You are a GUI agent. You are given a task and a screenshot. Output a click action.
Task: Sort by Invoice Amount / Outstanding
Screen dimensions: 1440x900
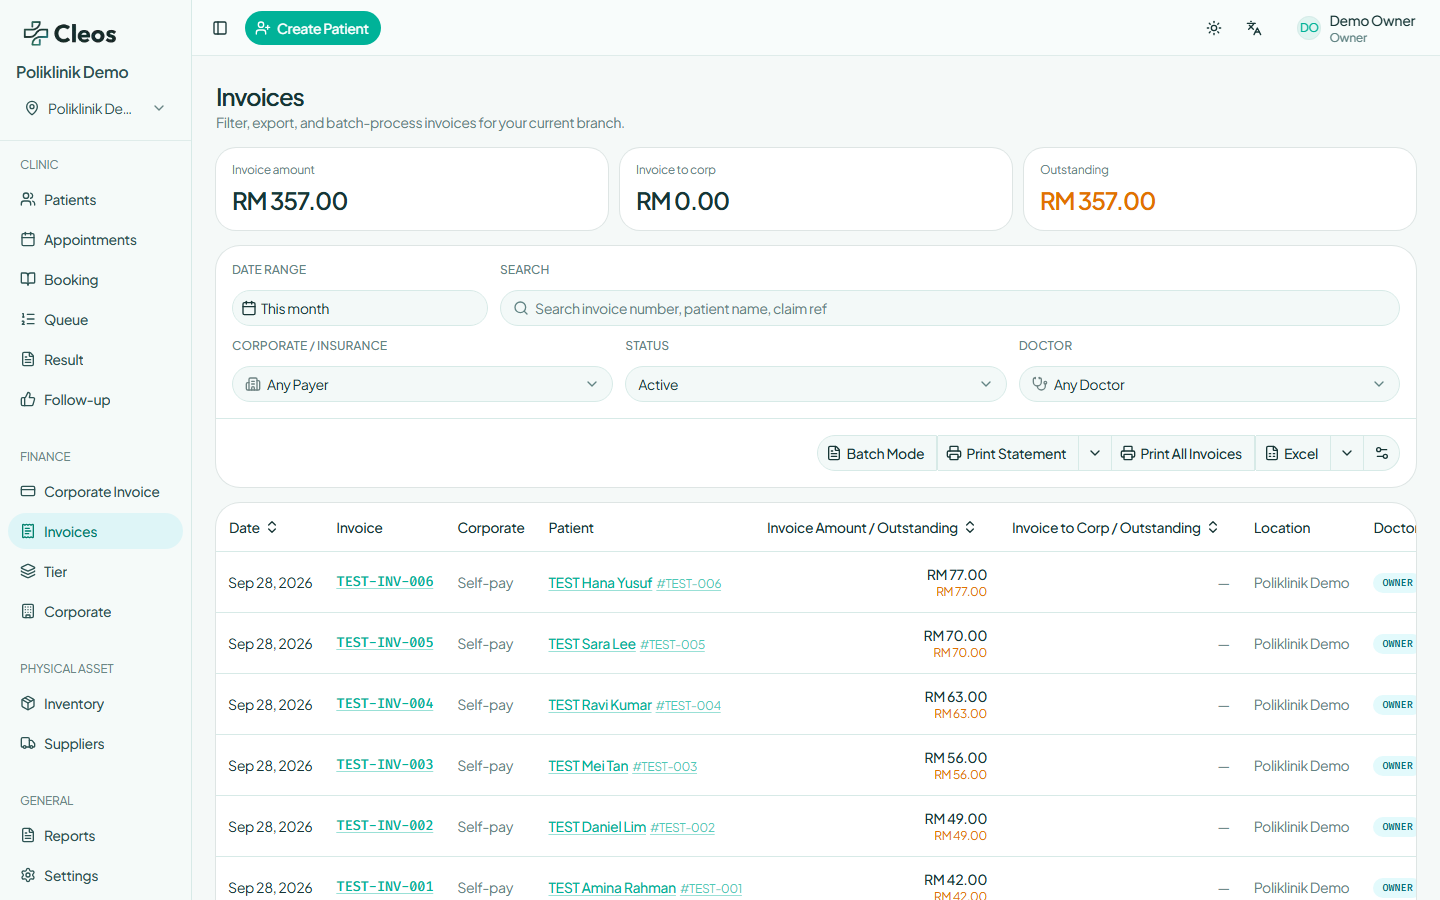click(x=871, y=528)
